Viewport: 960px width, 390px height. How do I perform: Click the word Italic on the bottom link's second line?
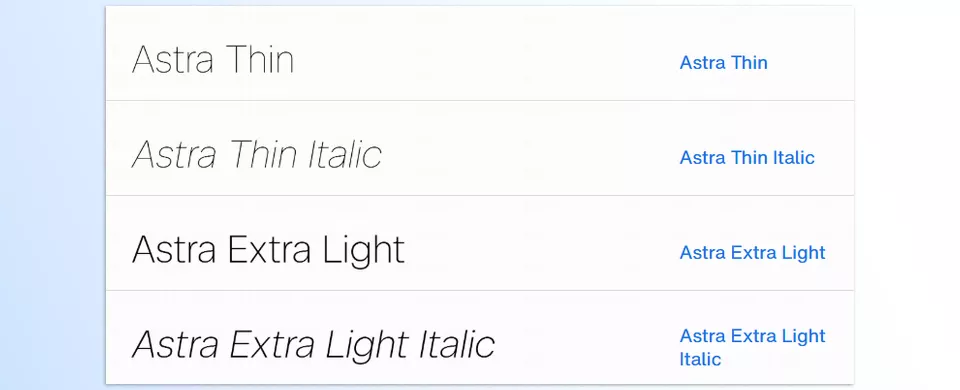700,359
